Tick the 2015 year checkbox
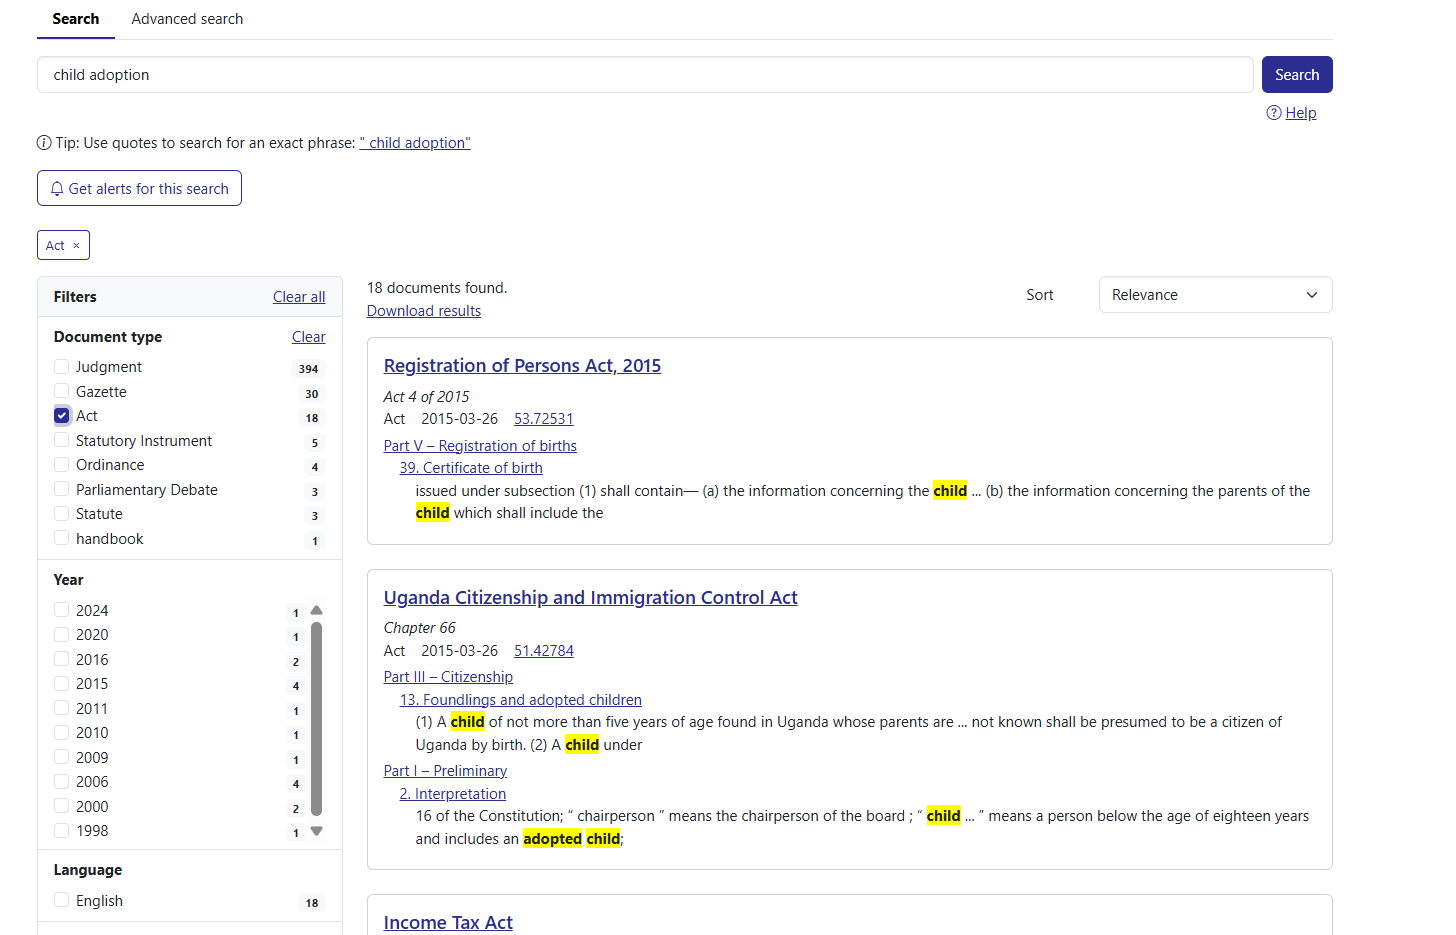Viewport: 1456px width, 935px height. click(62, 684)
